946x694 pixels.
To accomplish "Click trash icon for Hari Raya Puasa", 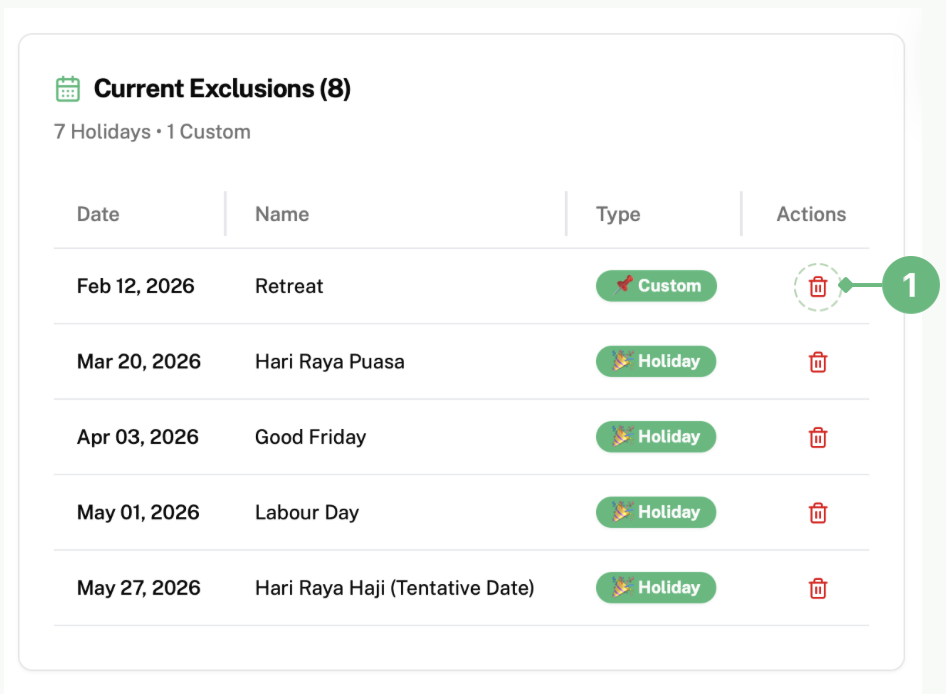I will point(818,362).
